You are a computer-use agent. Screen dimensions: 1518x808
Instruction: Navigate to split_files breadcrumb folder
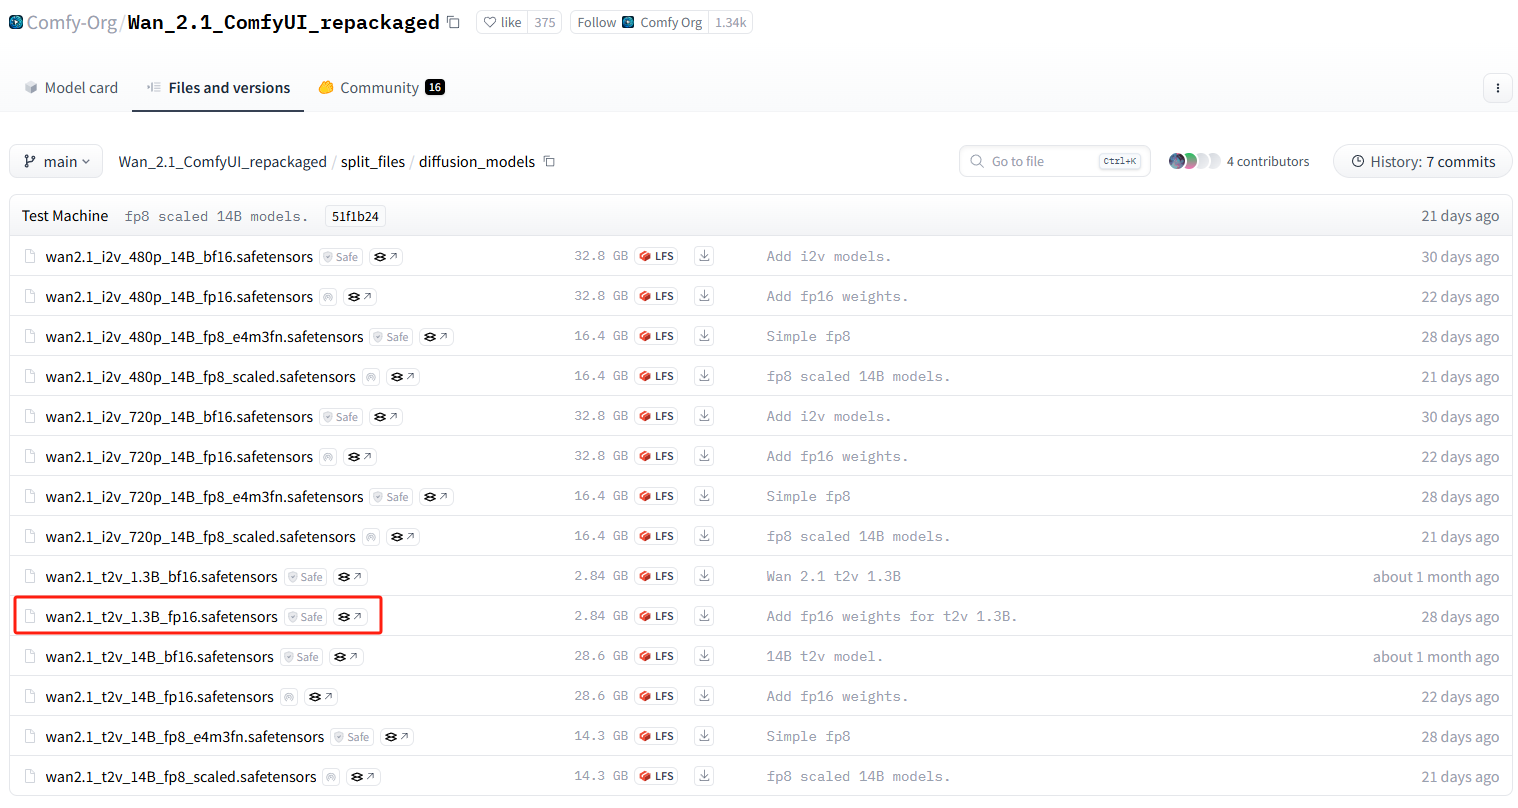point(372,162)
